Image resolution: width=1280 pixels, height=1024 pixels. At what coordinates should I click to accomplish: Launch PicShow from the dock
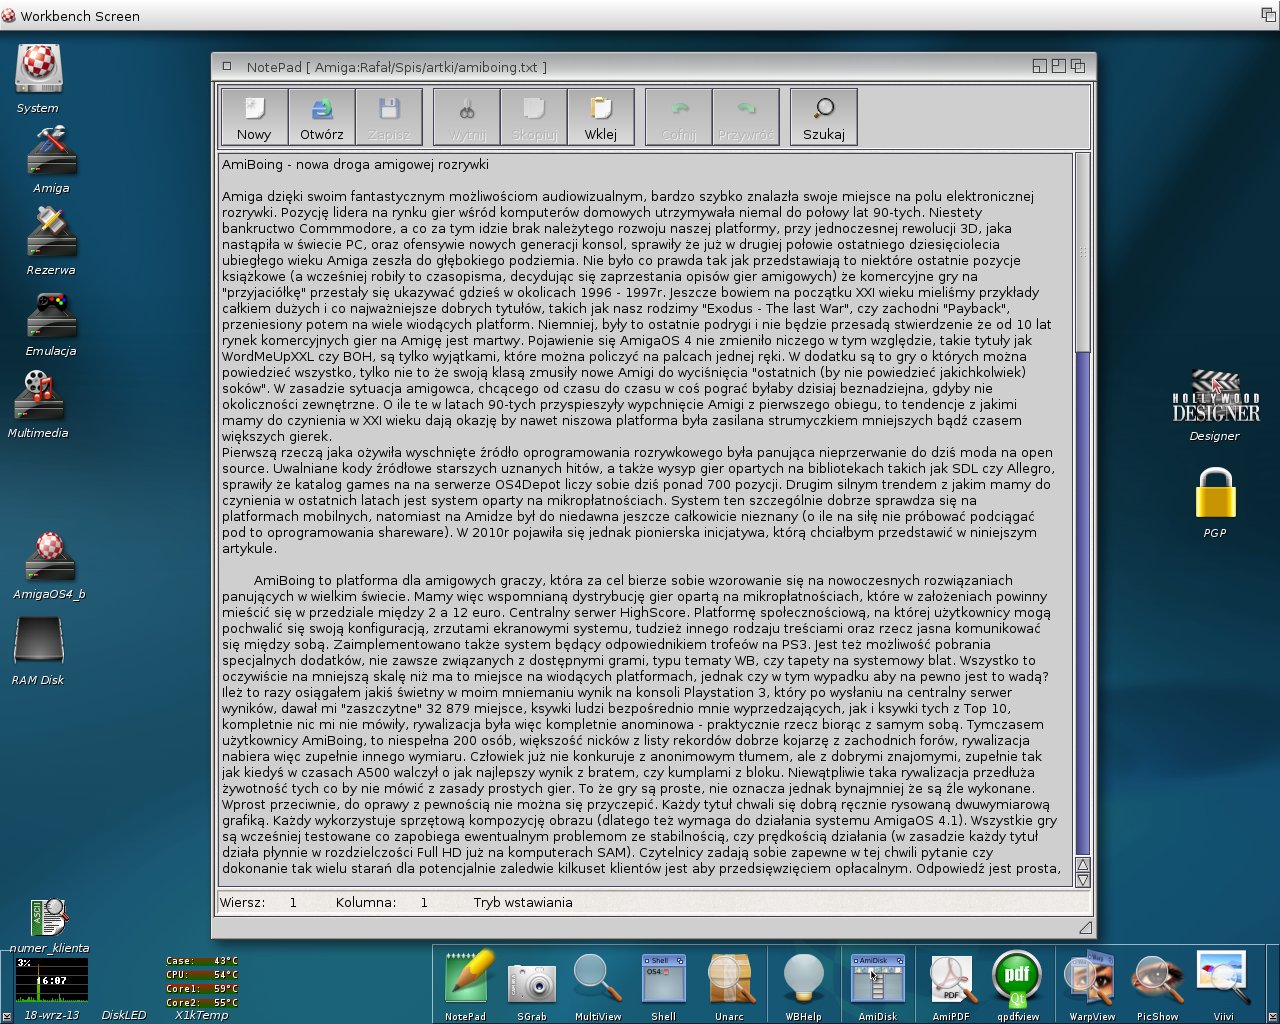click(x=1157, y=986)
